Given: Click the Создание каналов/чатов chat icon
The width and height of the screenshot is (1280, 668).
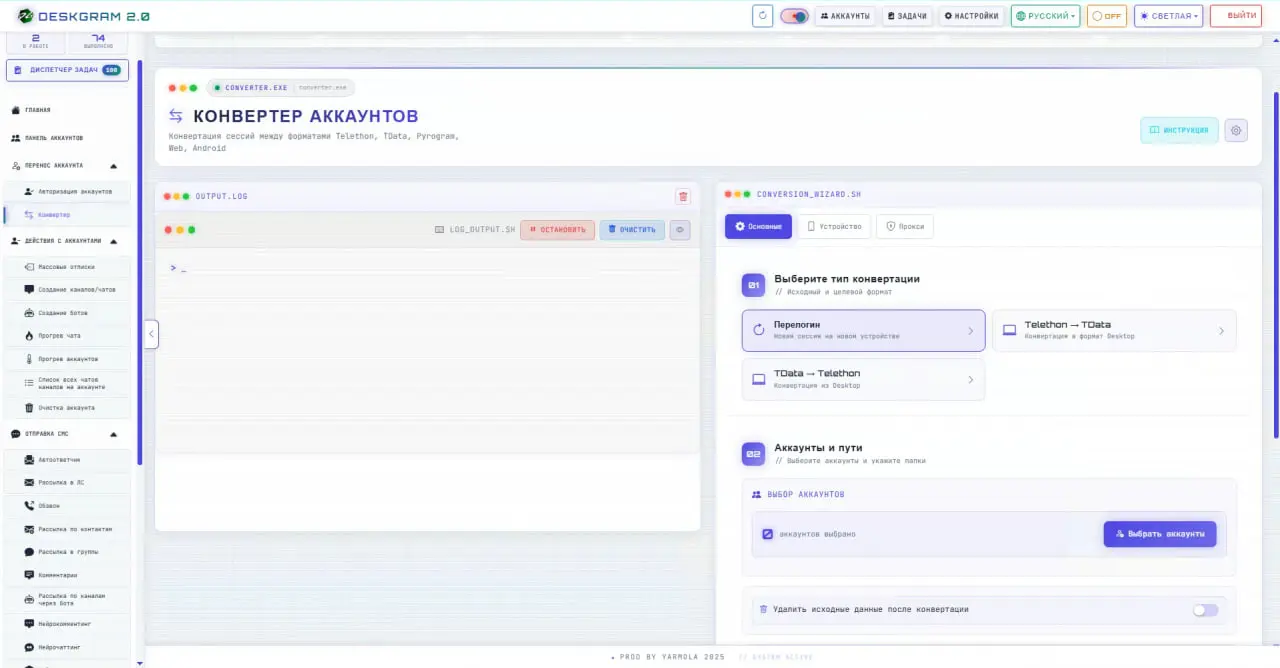Looking at the screenshot, I should pos(29,290).
